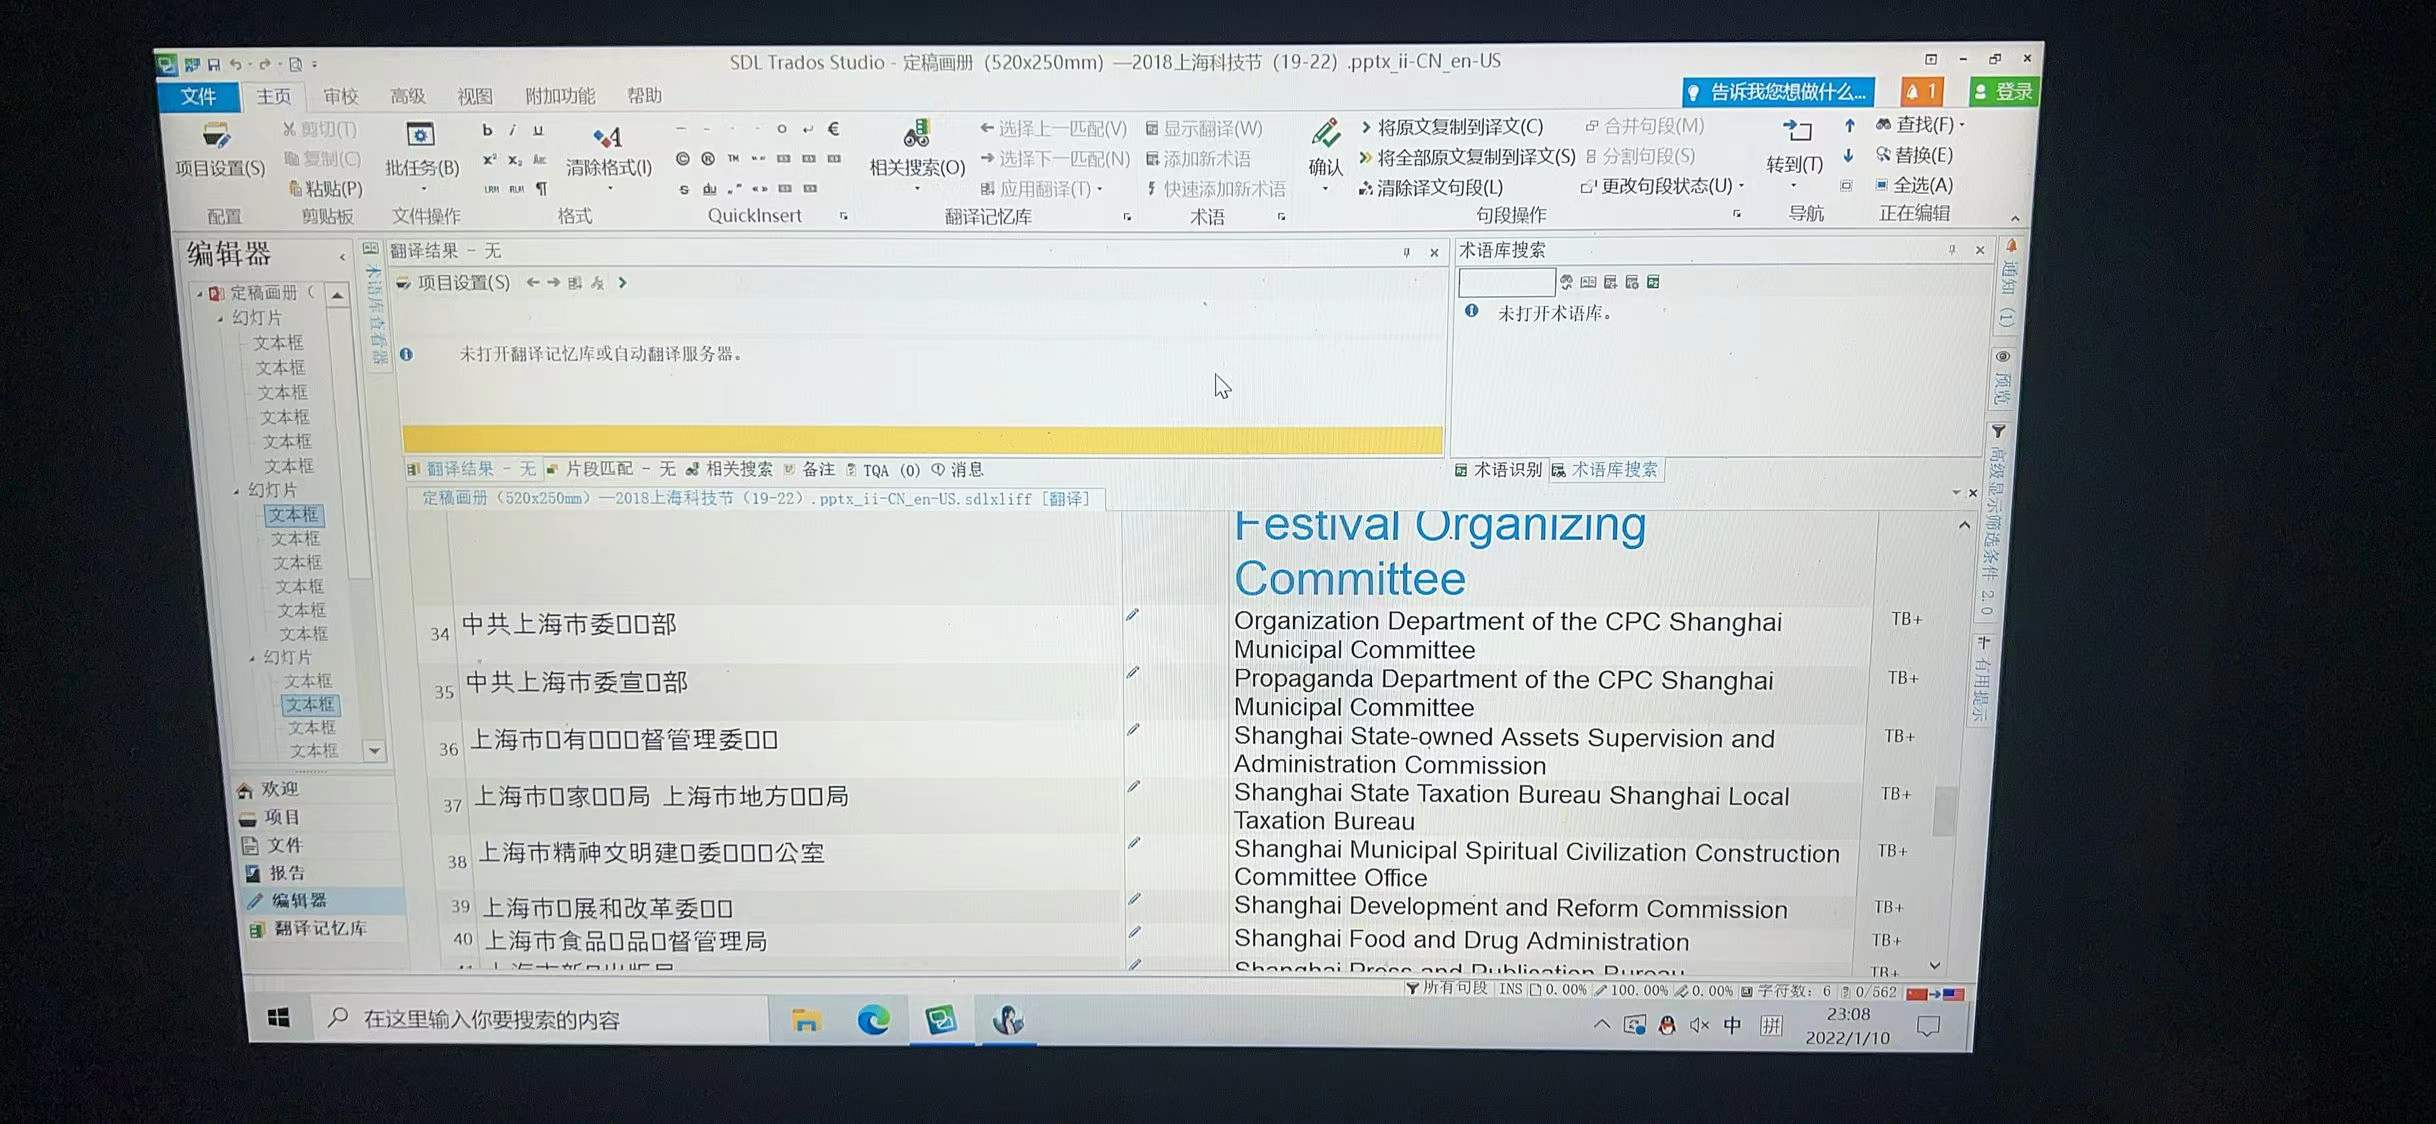Navigate to previous segment up arrow
Image resolution: width=2436 pixels, height=1124 pixels.
tap(1849, 126)
